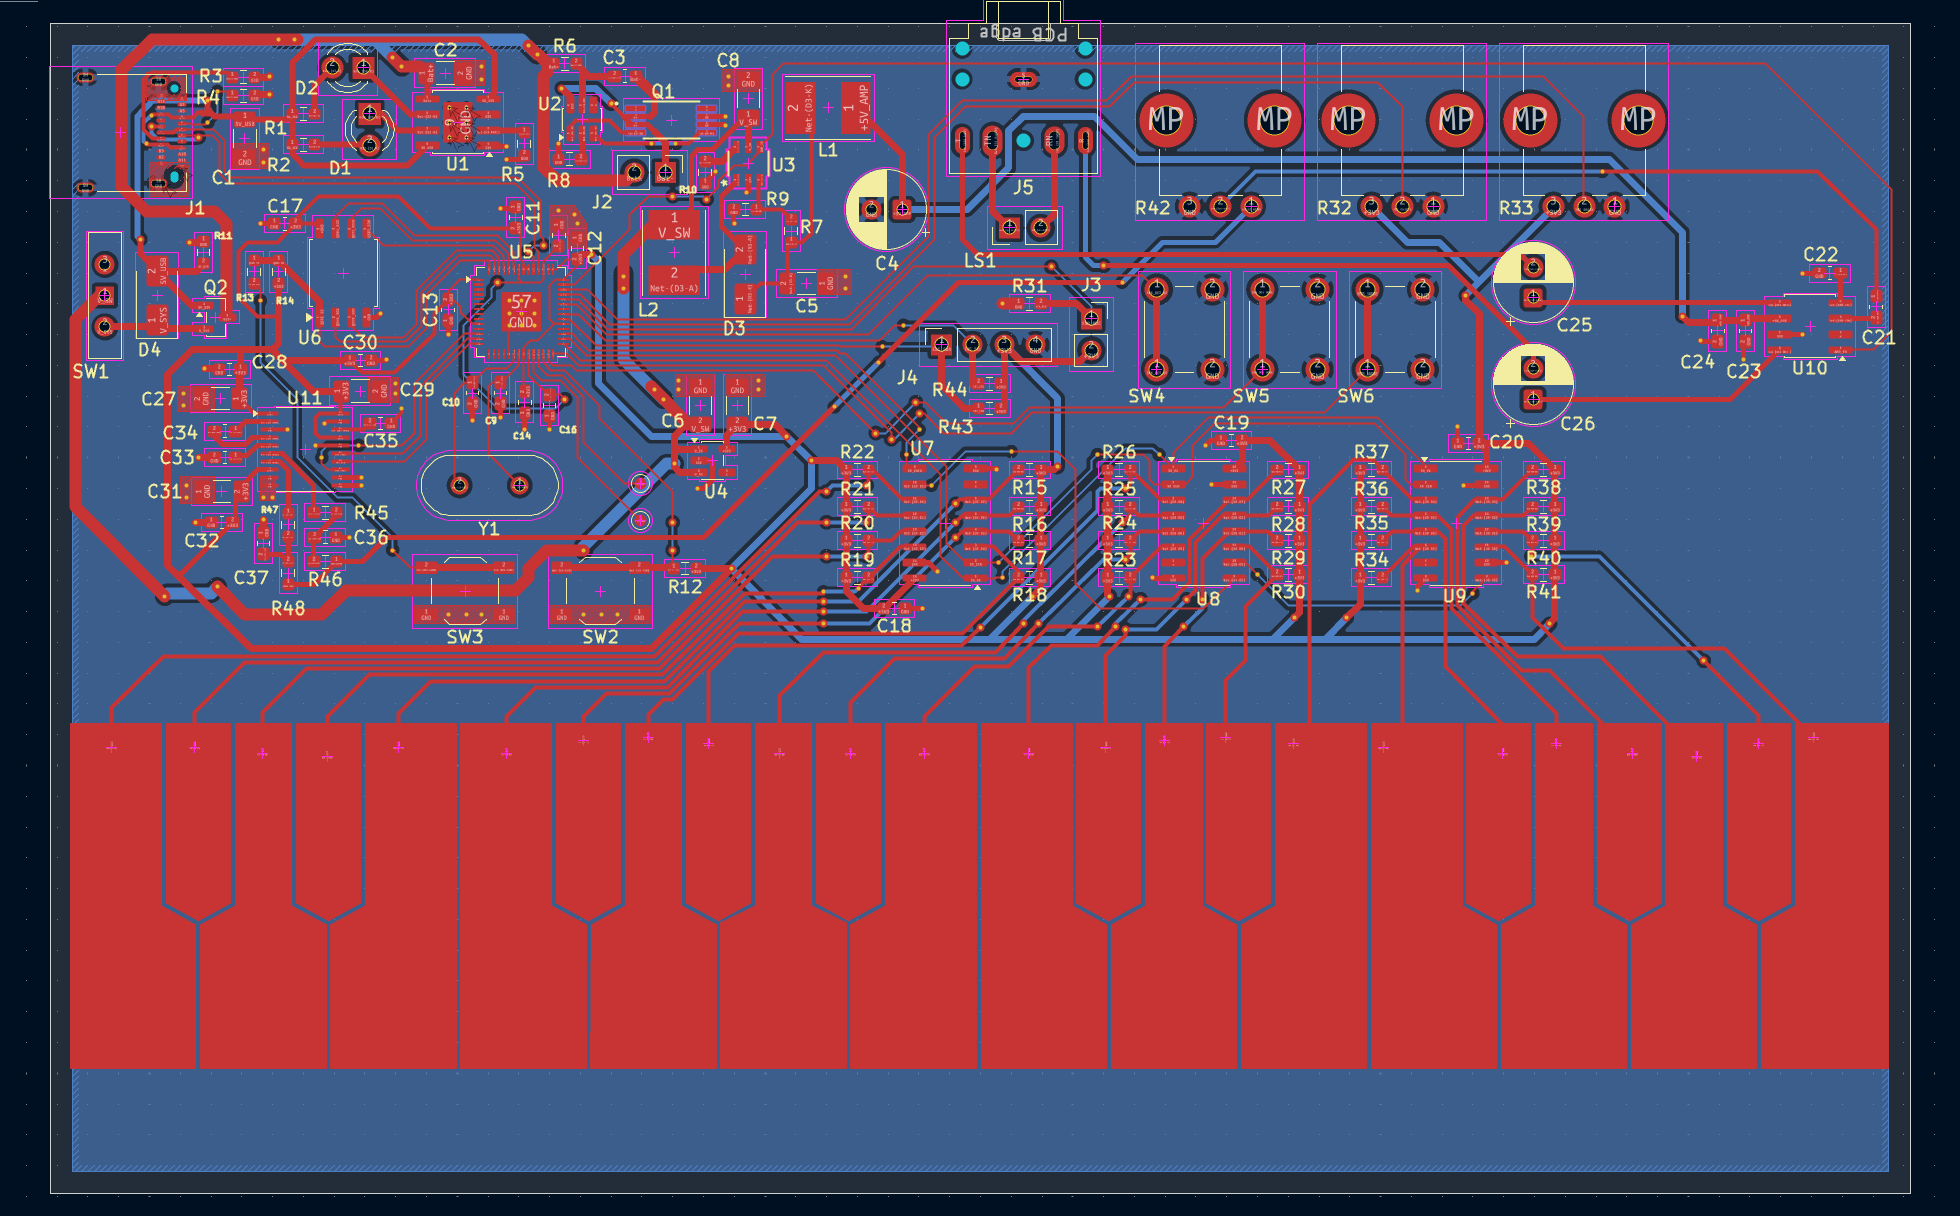Select the U4 reference label

[x=715, y=491]
